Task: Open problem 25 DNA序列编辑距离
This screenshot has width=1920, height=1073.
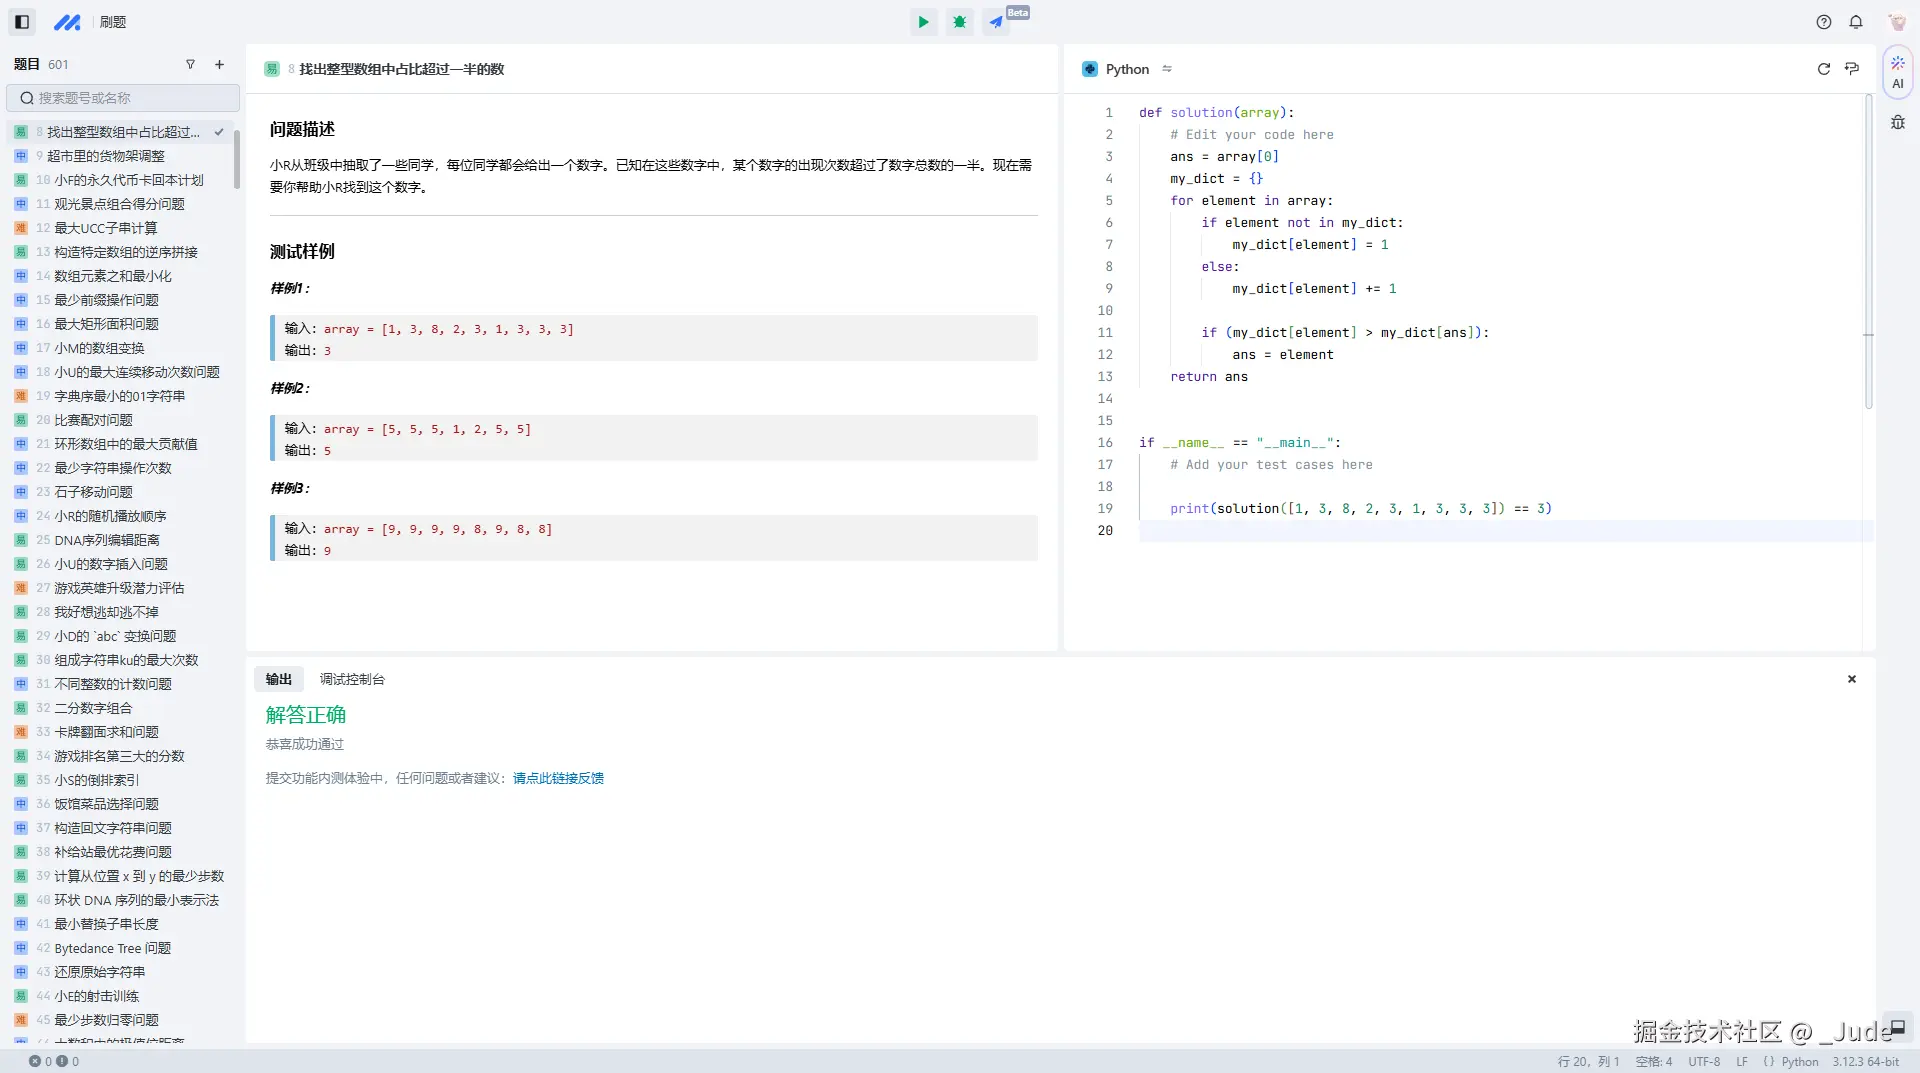Action: point(120,540)
